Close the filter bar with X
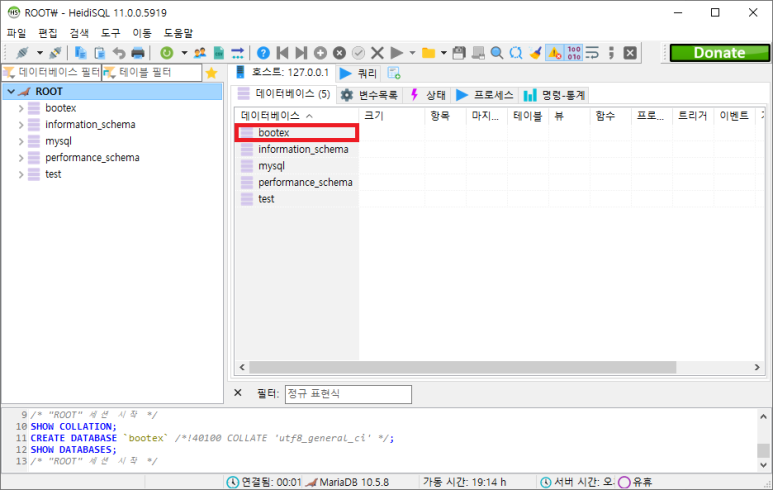773x490 pixels. pos(238,393)
